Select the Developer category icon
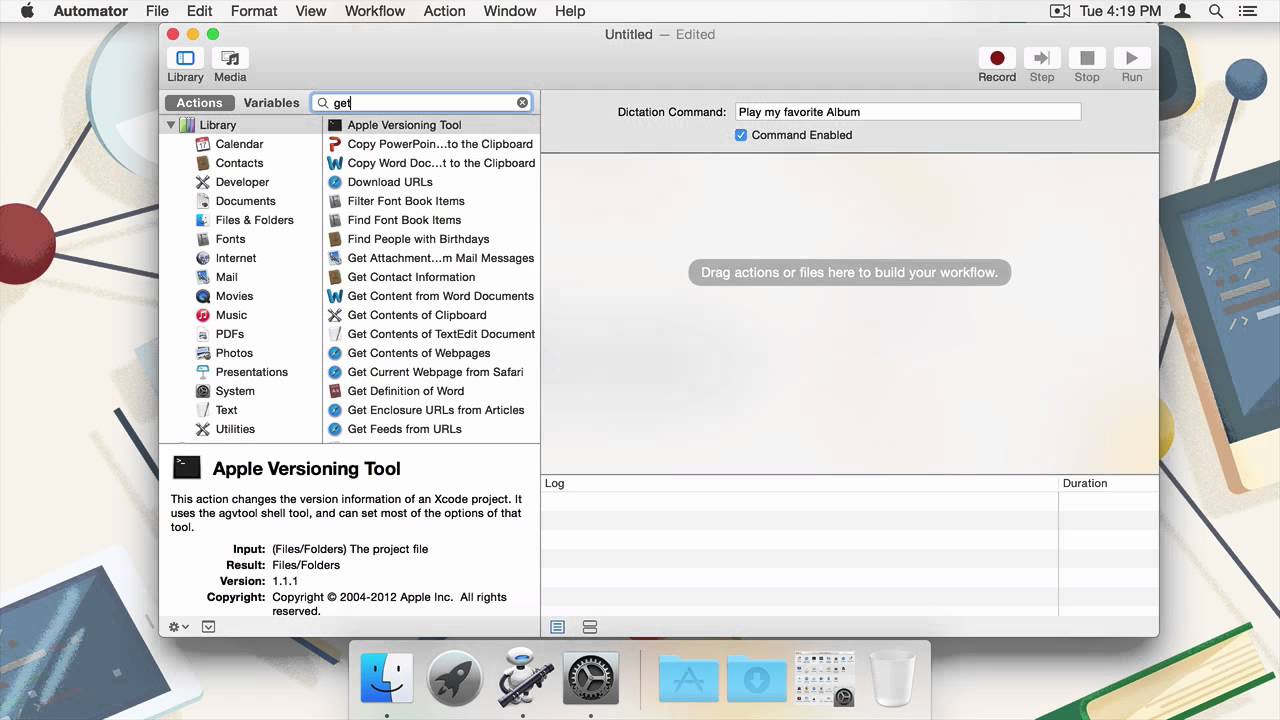 point(203,182)
